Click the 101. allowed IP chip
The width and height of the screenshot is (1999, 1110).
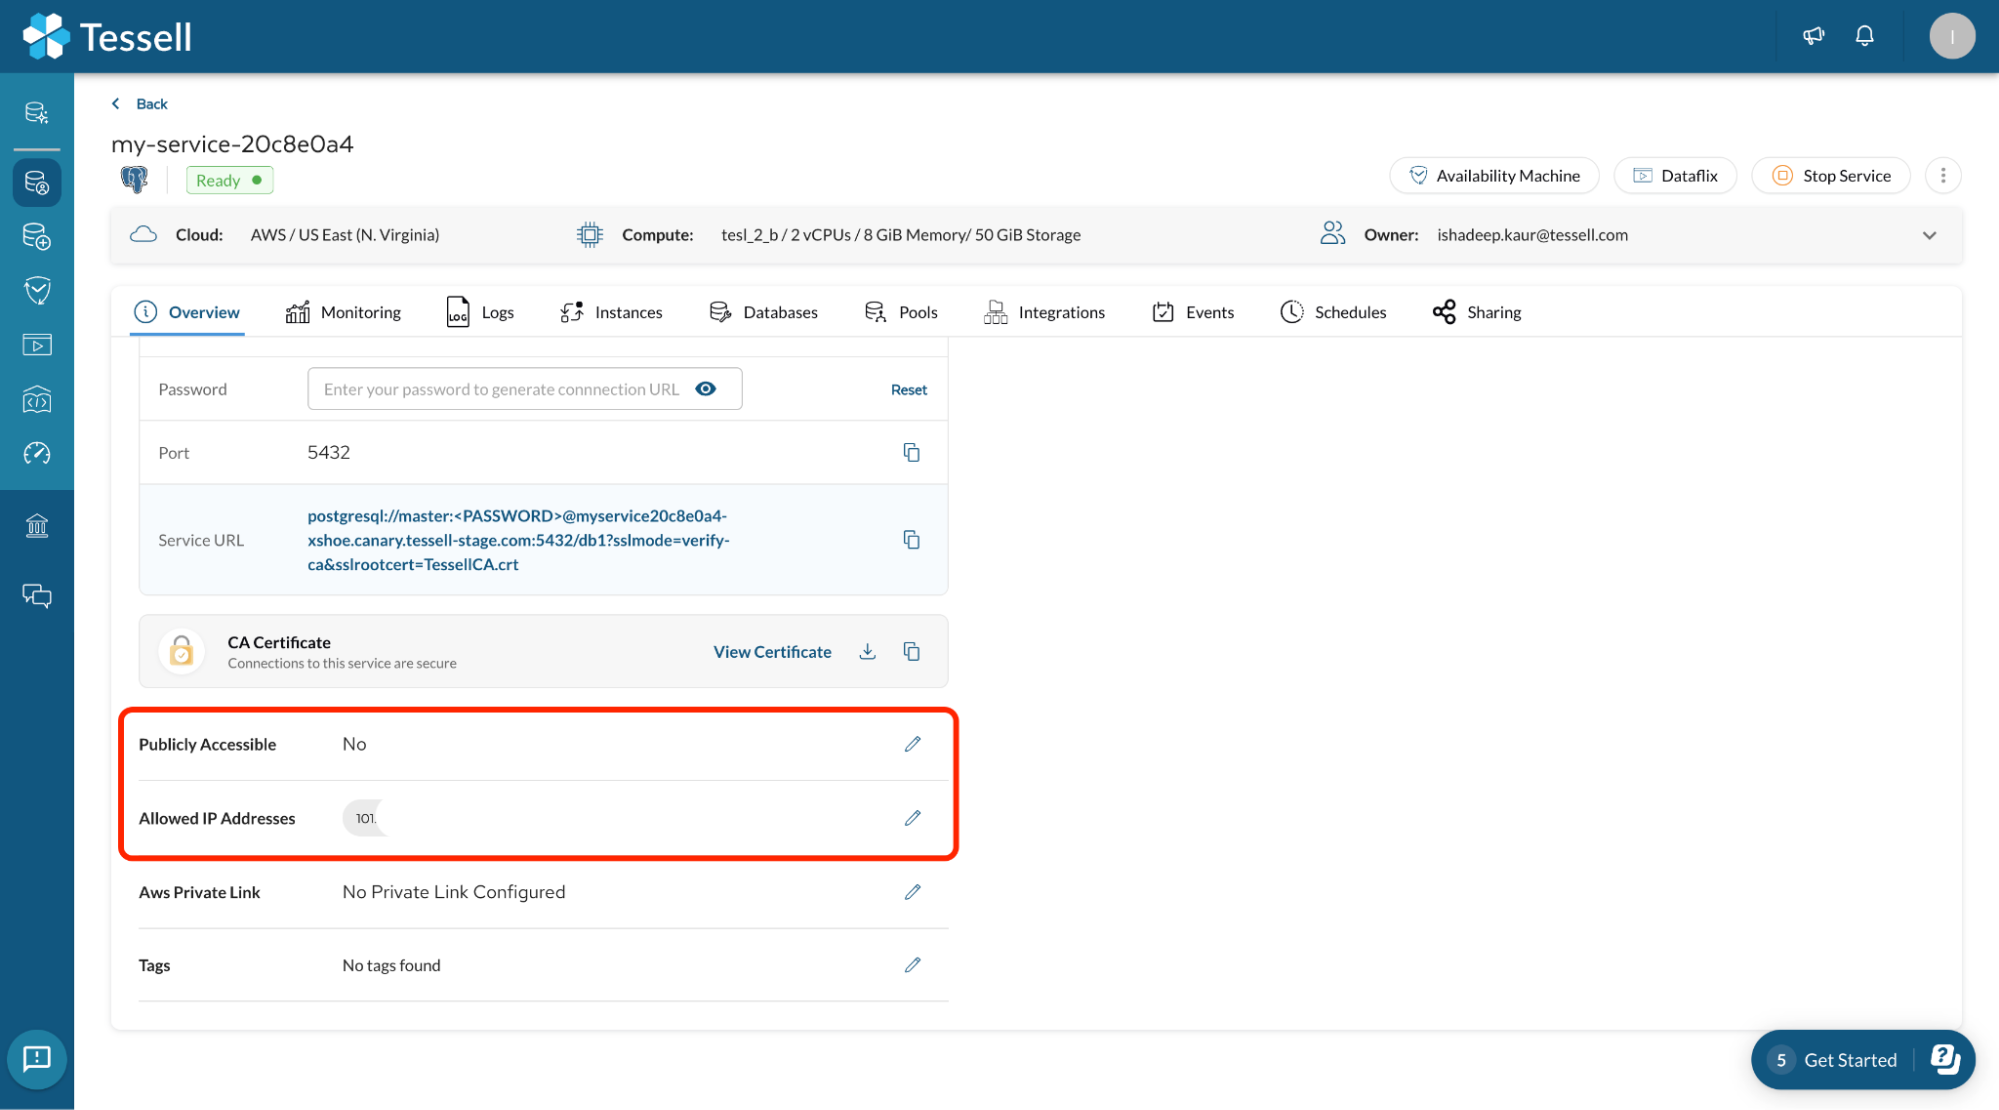coord(365,818)
